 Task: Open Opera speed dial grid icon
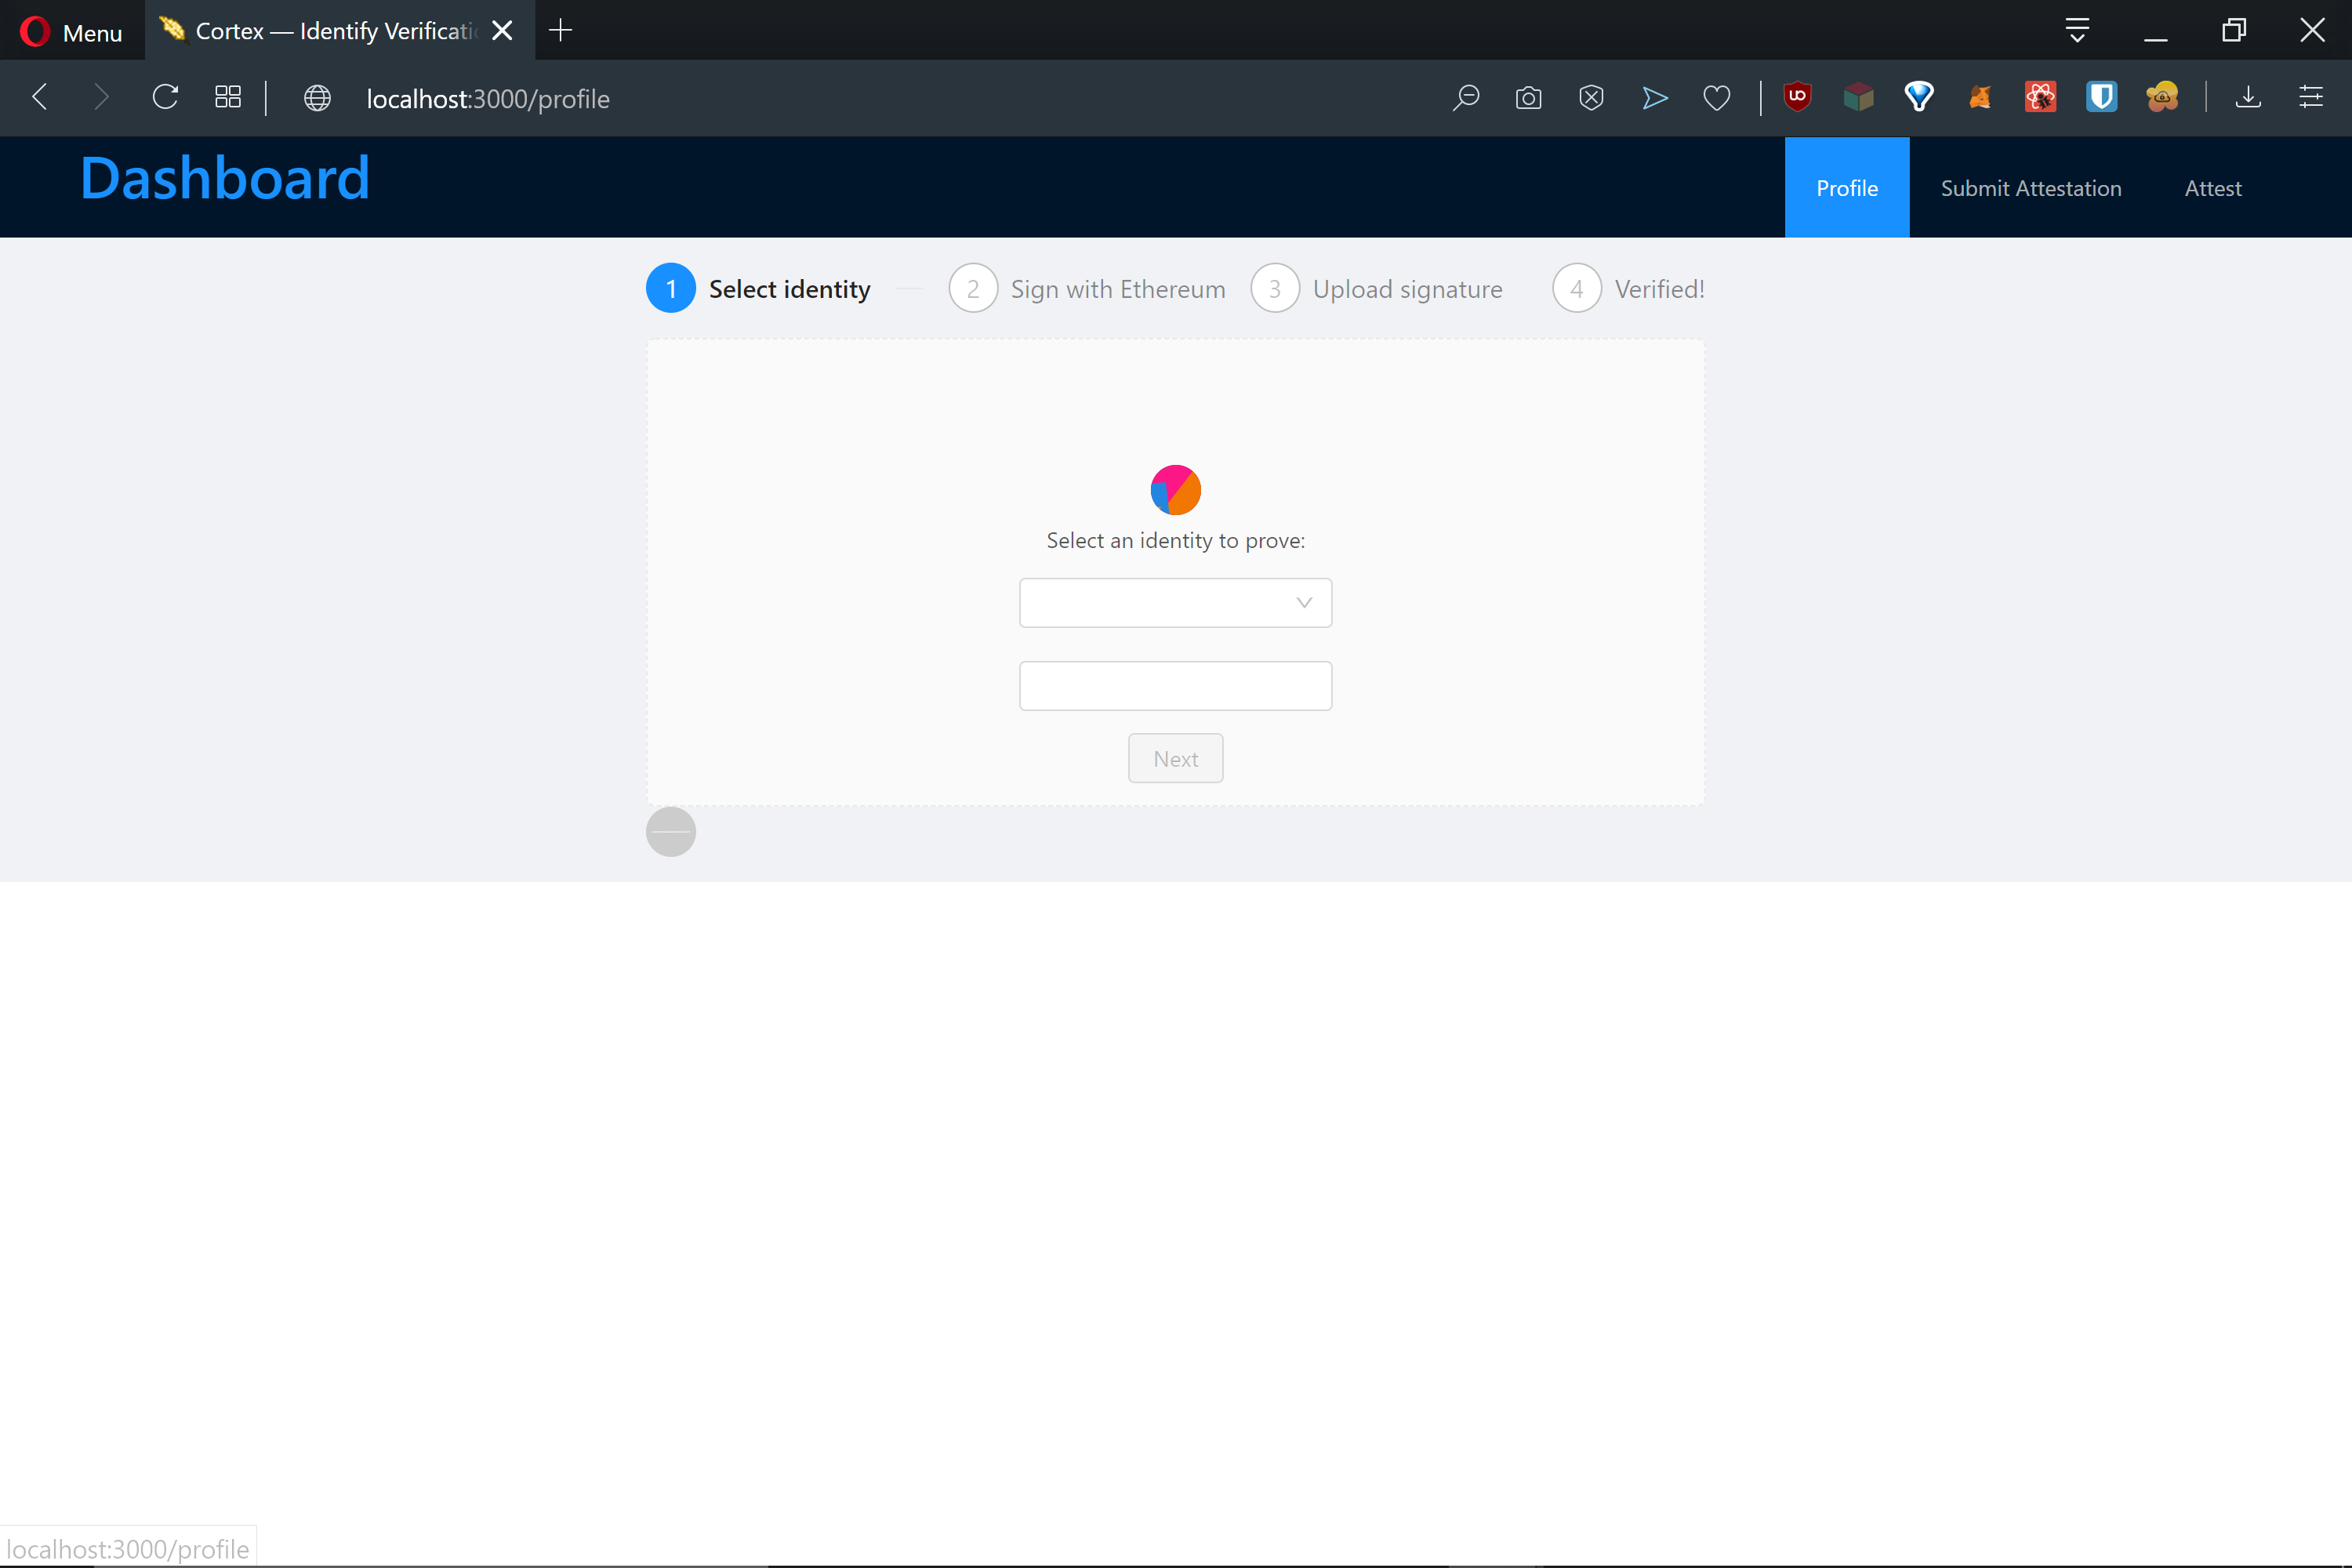[228, 97]
